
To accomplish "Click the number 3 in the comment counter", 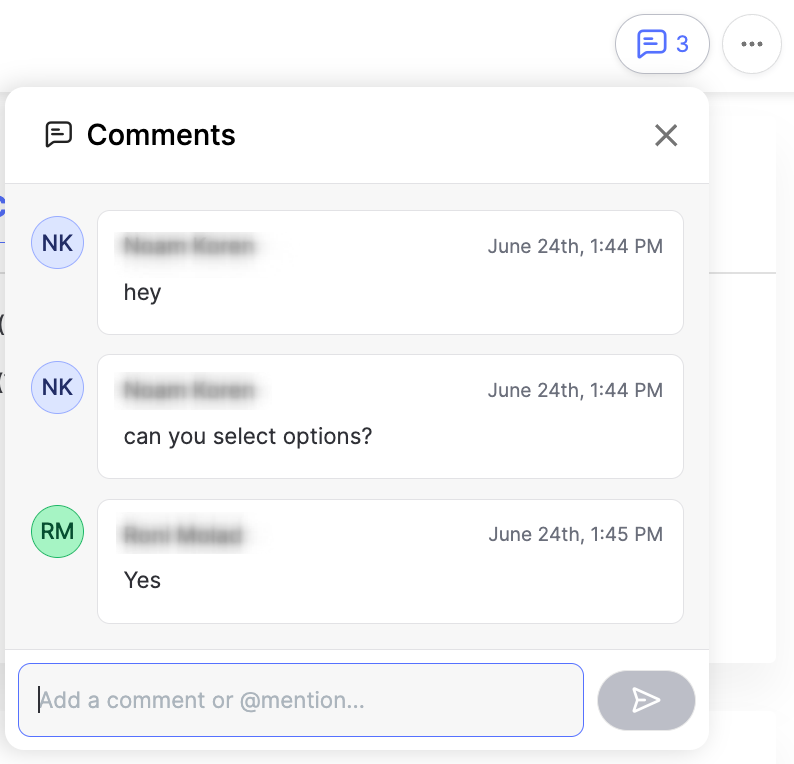I will point(682,44).
